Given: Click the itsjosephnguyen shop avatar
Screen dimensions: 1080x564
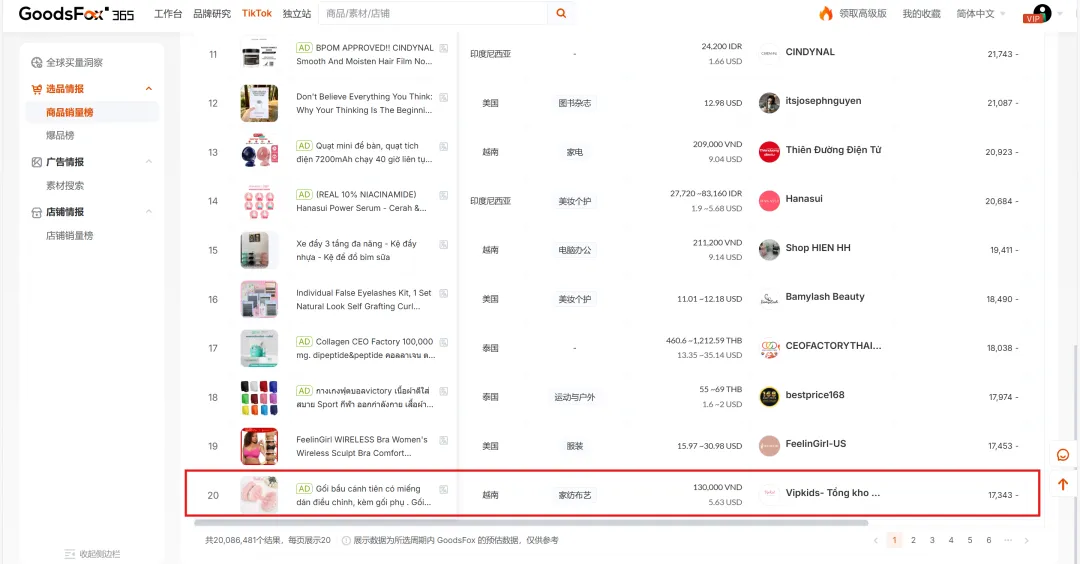Looking at the screenshot, I should coord(769,103).
